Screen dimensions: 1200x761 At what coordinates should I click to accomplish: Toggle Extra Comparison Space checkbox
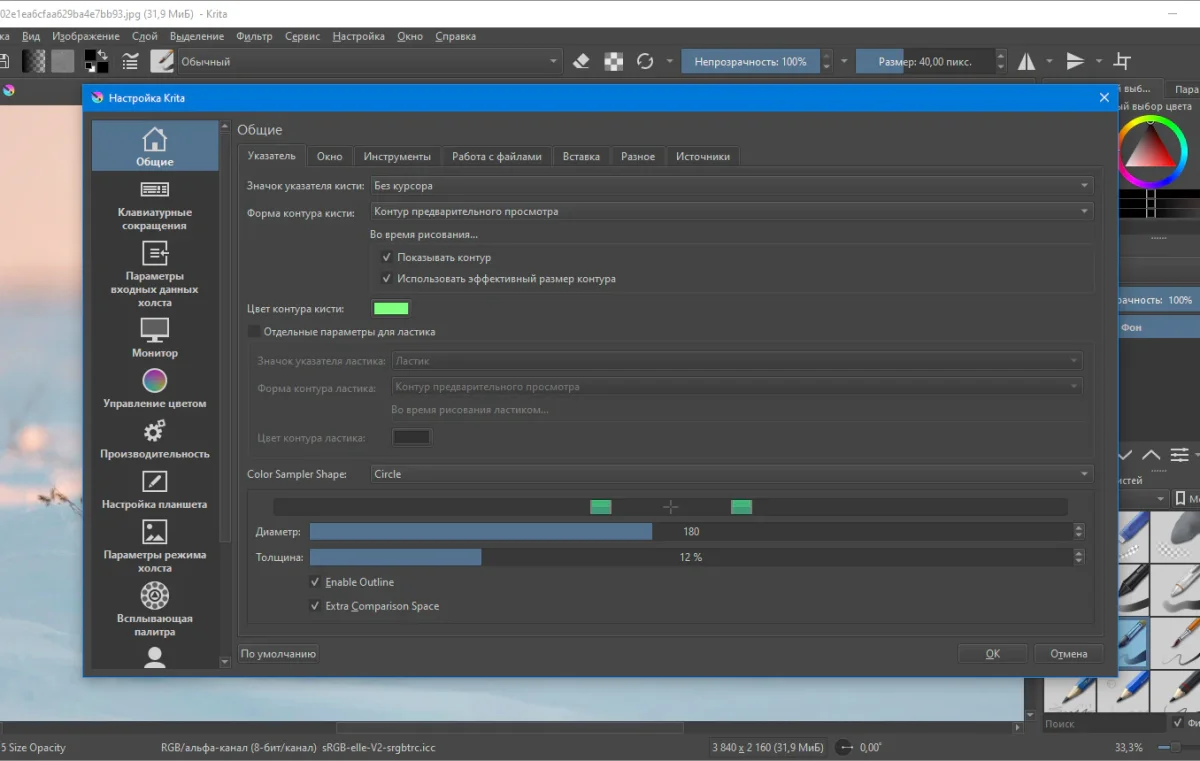316,606
